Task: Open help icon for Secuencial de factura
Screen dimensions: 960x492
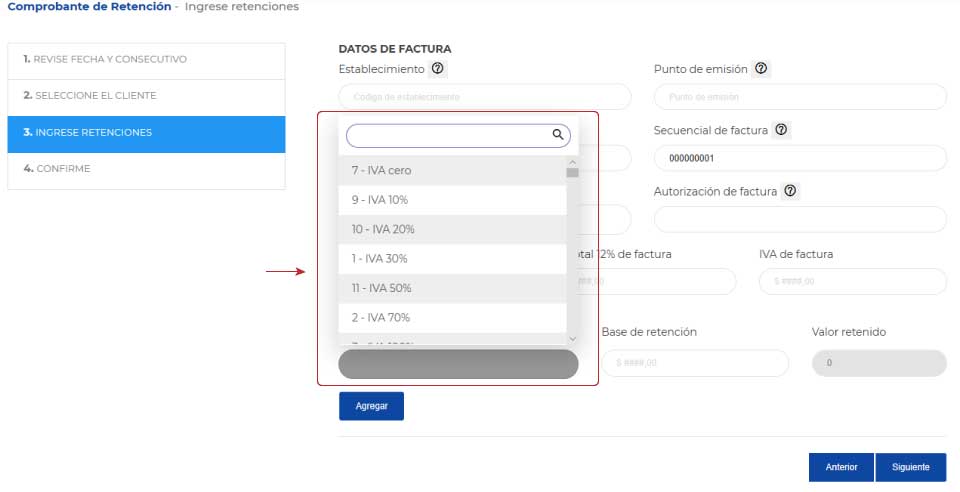Action: pos(781,130)
